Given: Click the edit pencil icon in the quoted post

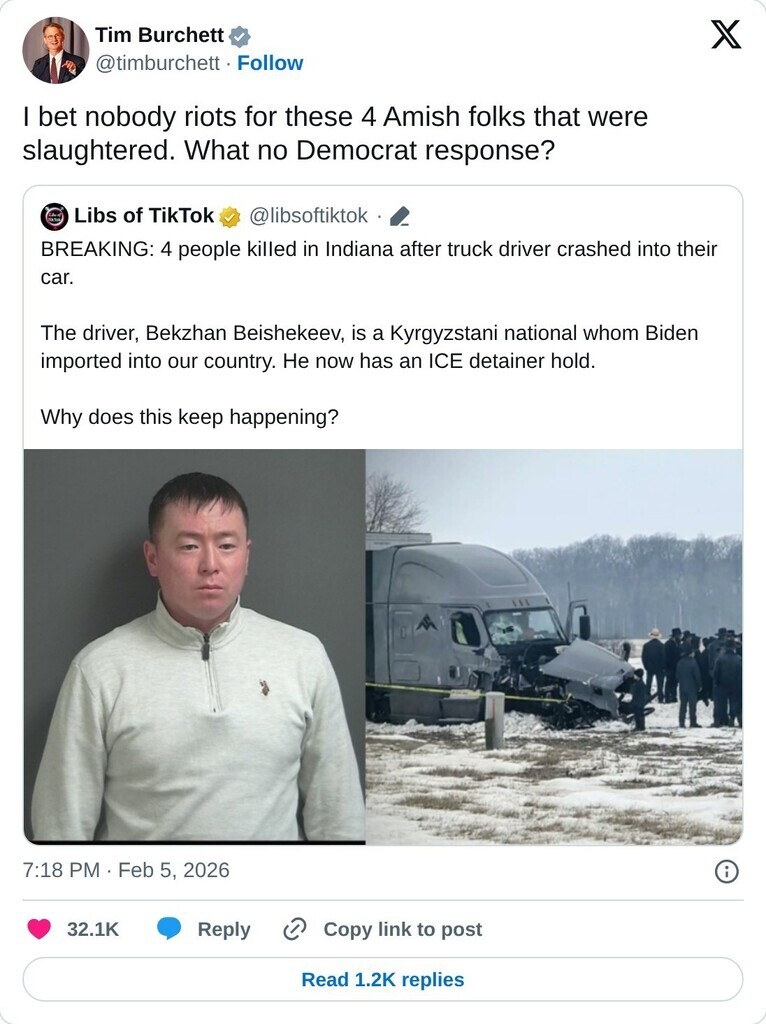Looking at the screenshot, I should pyautogui.click(x=400, y=216).
